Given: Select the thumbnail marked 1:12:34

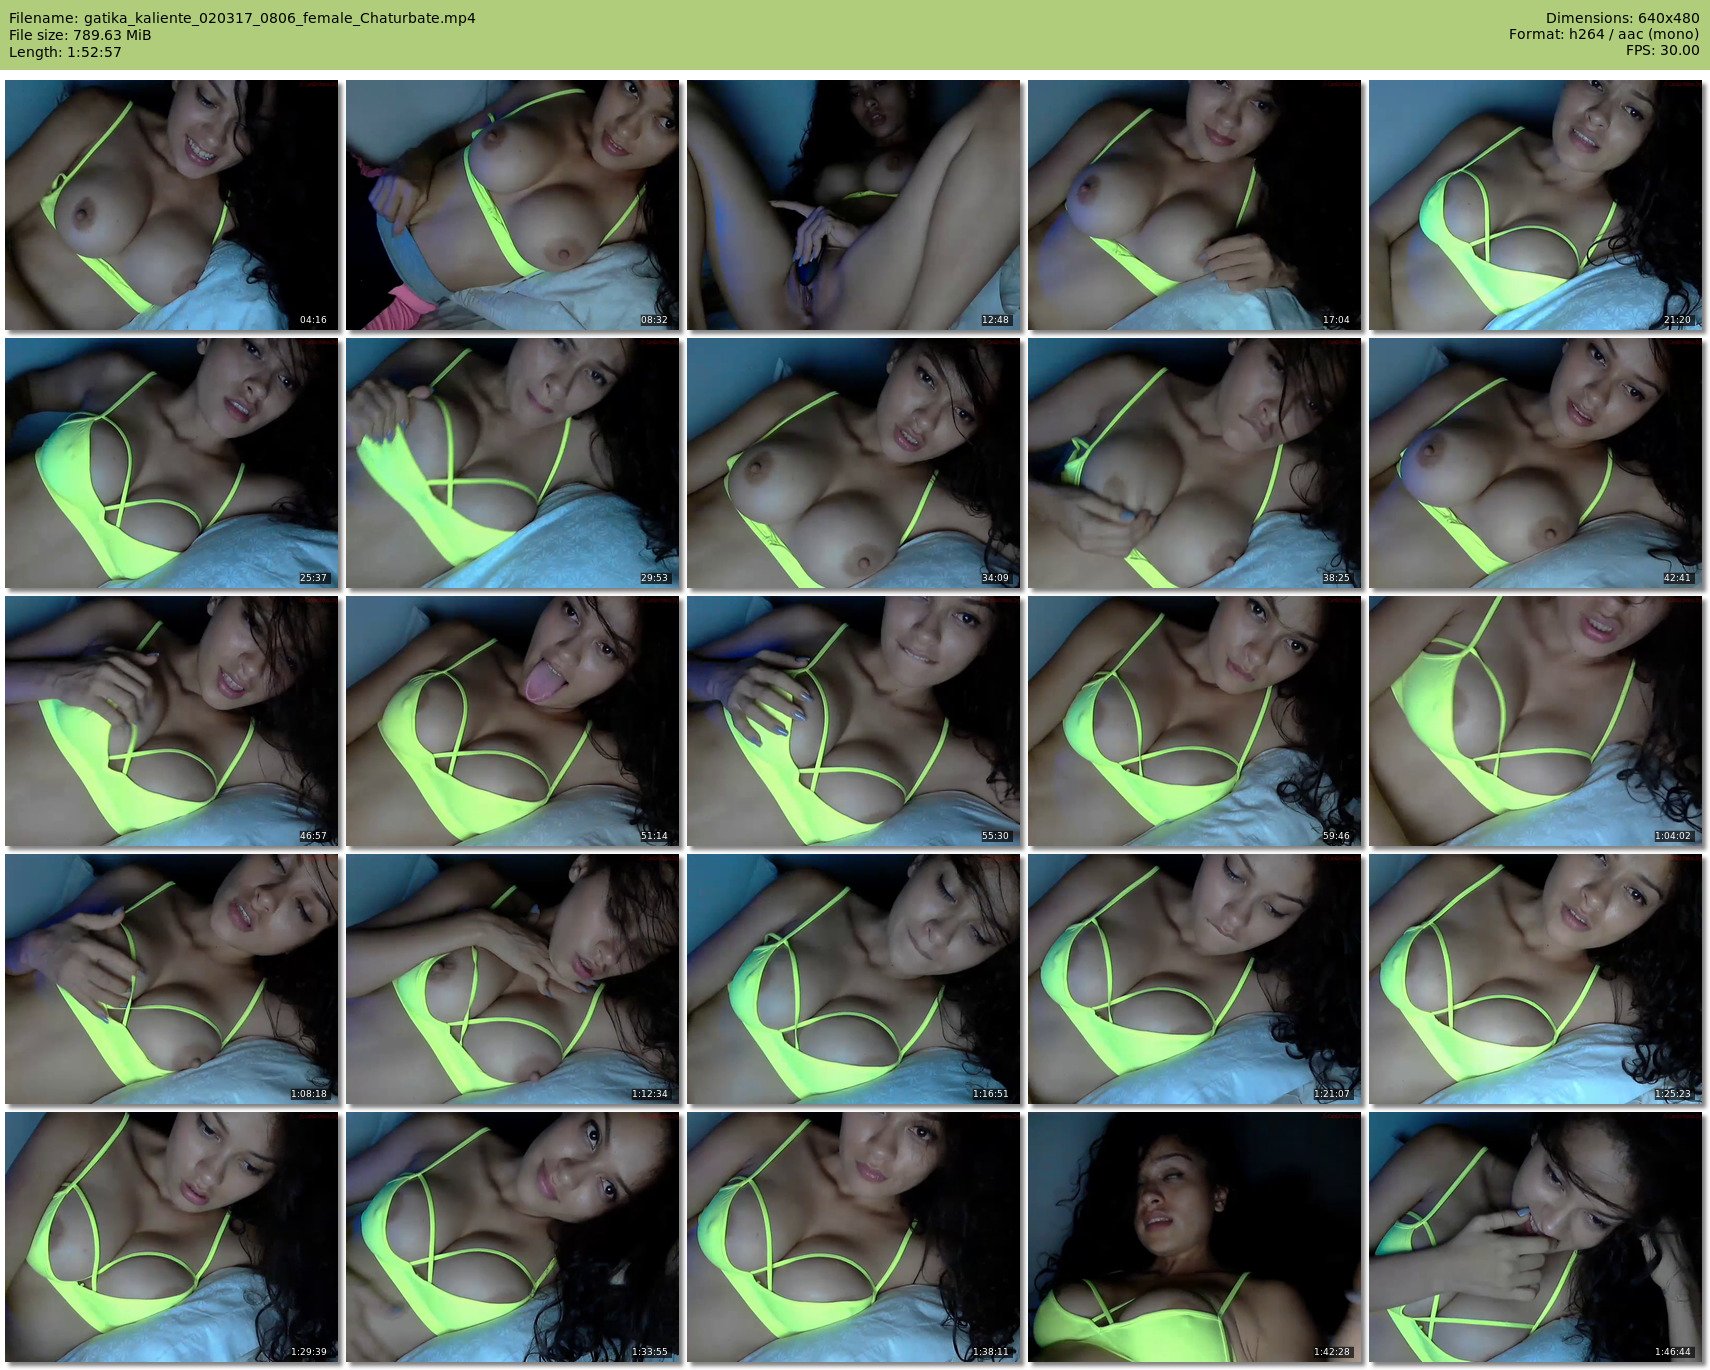Looking at the screenshot, I should tap(513, 979).
